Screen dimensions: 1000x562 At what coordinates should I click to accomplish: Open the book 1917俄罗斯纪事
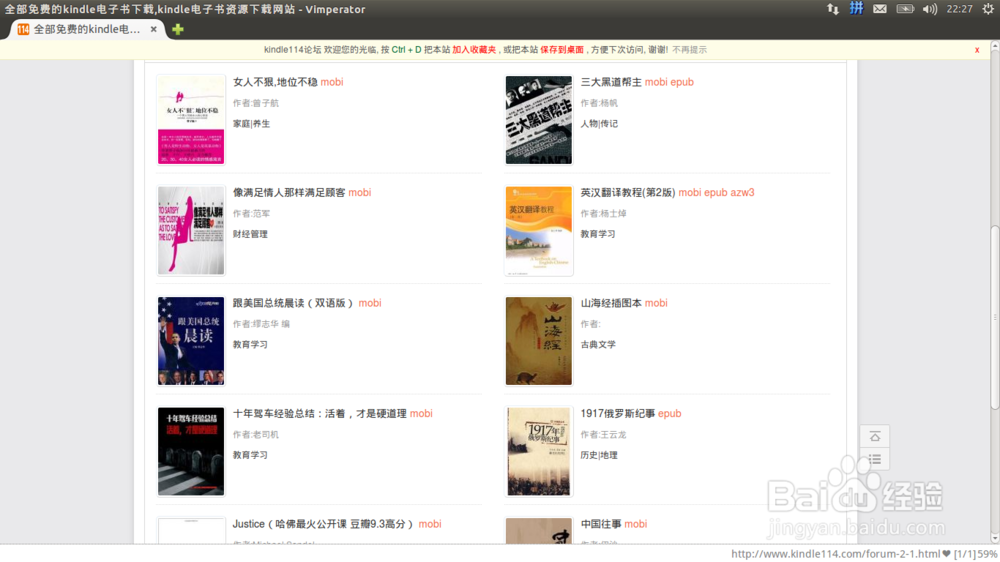617,413
